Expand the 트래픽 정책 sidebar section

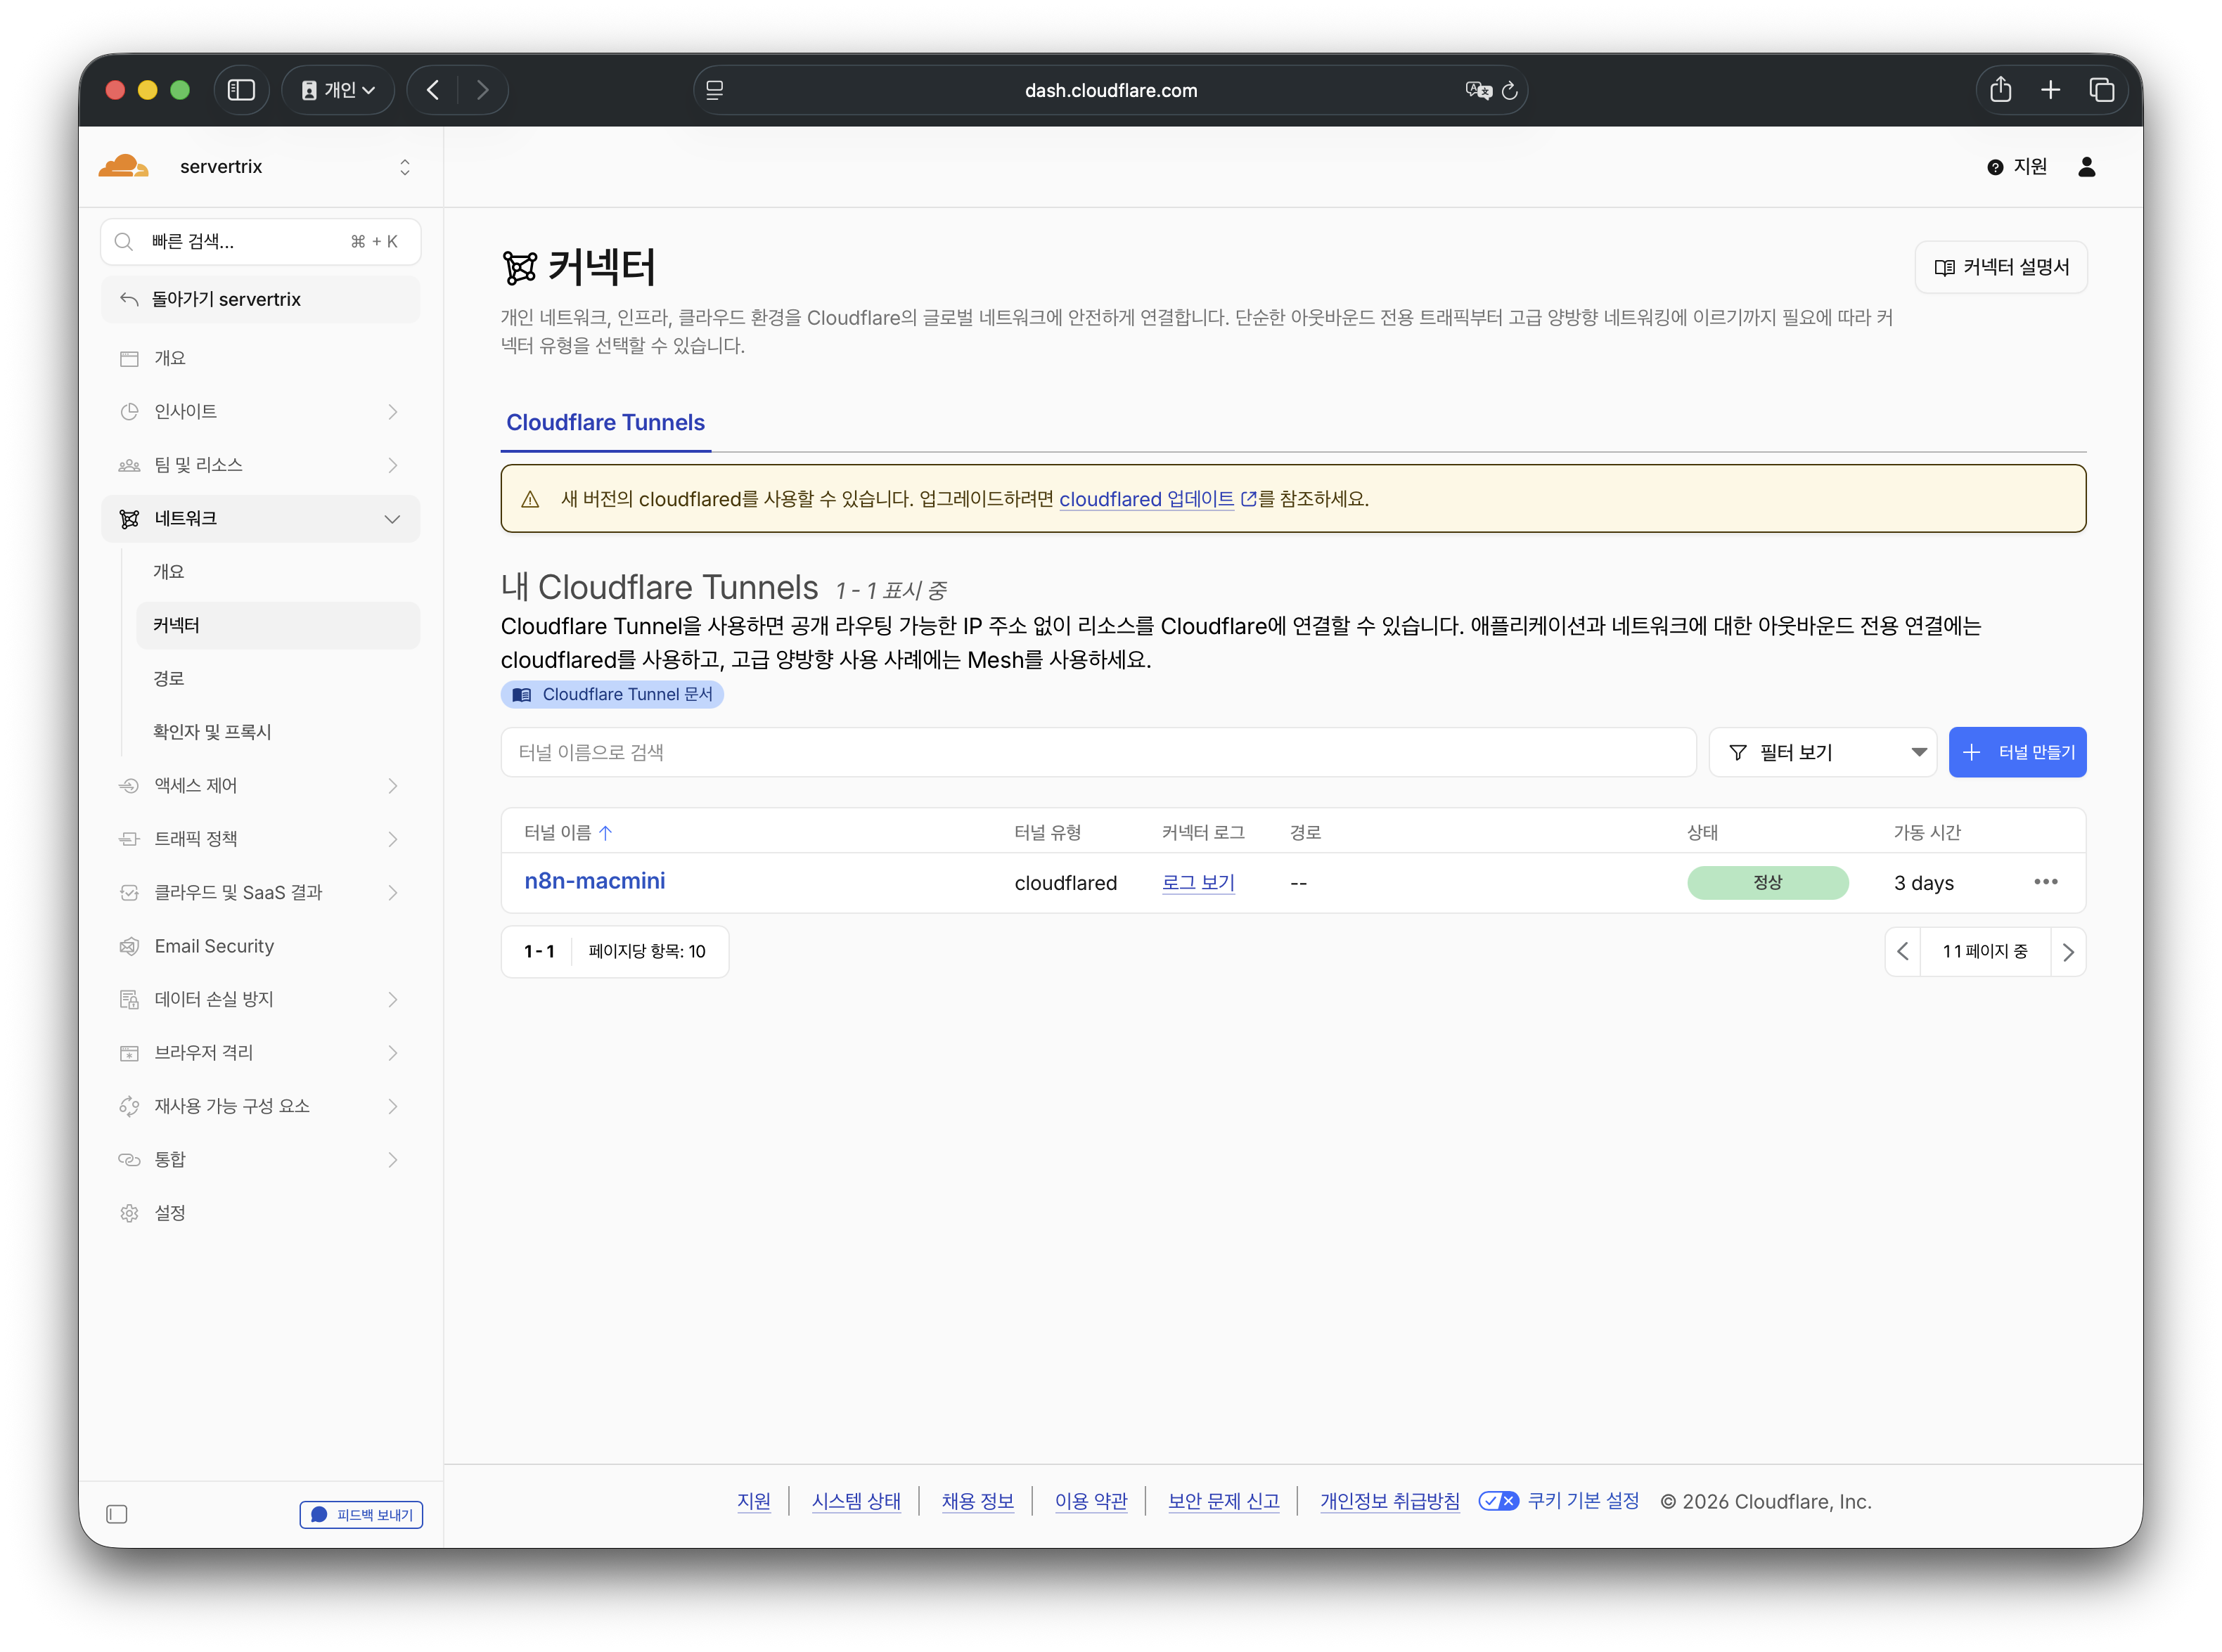pyautogui.click(x=261, y=839)
